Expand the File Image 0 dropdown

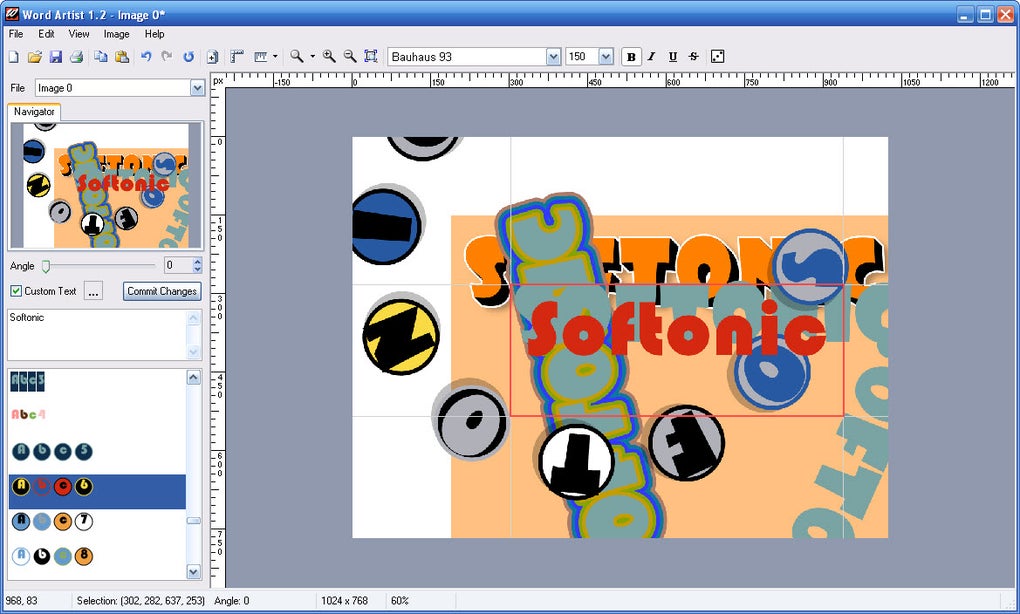[197, 88]
